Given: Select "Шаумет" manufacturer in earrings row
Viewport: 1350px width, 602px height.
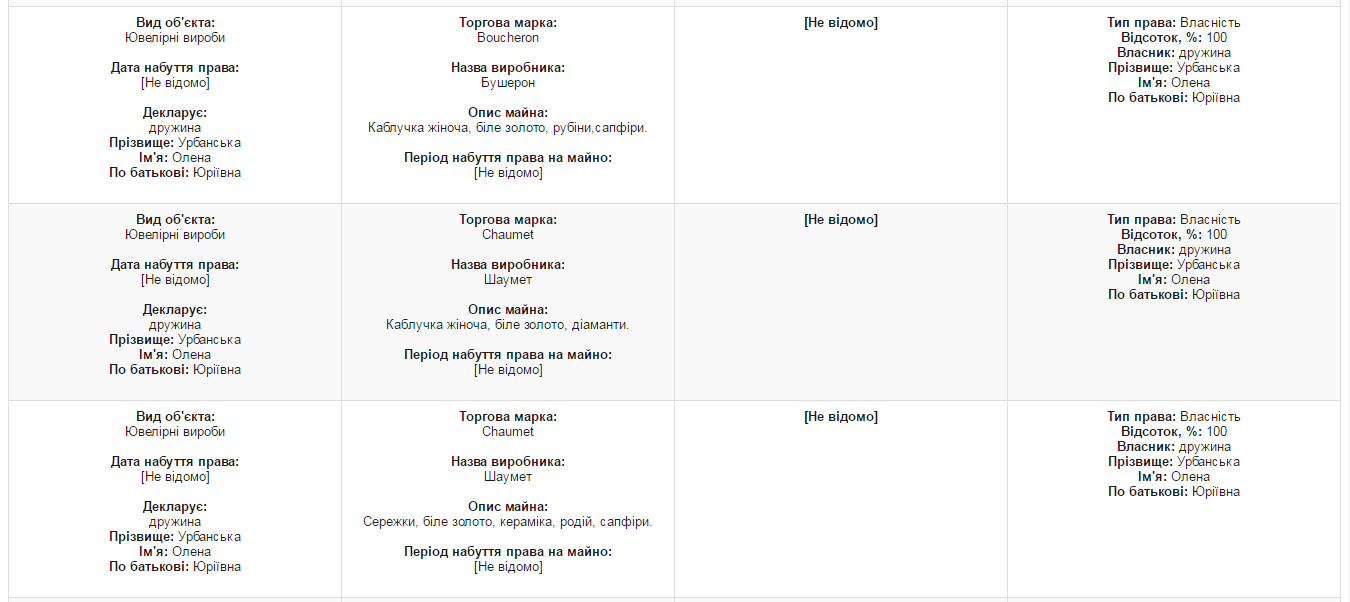Looking at the screenshot, I should pyautogui.click(x=508, y=477).
